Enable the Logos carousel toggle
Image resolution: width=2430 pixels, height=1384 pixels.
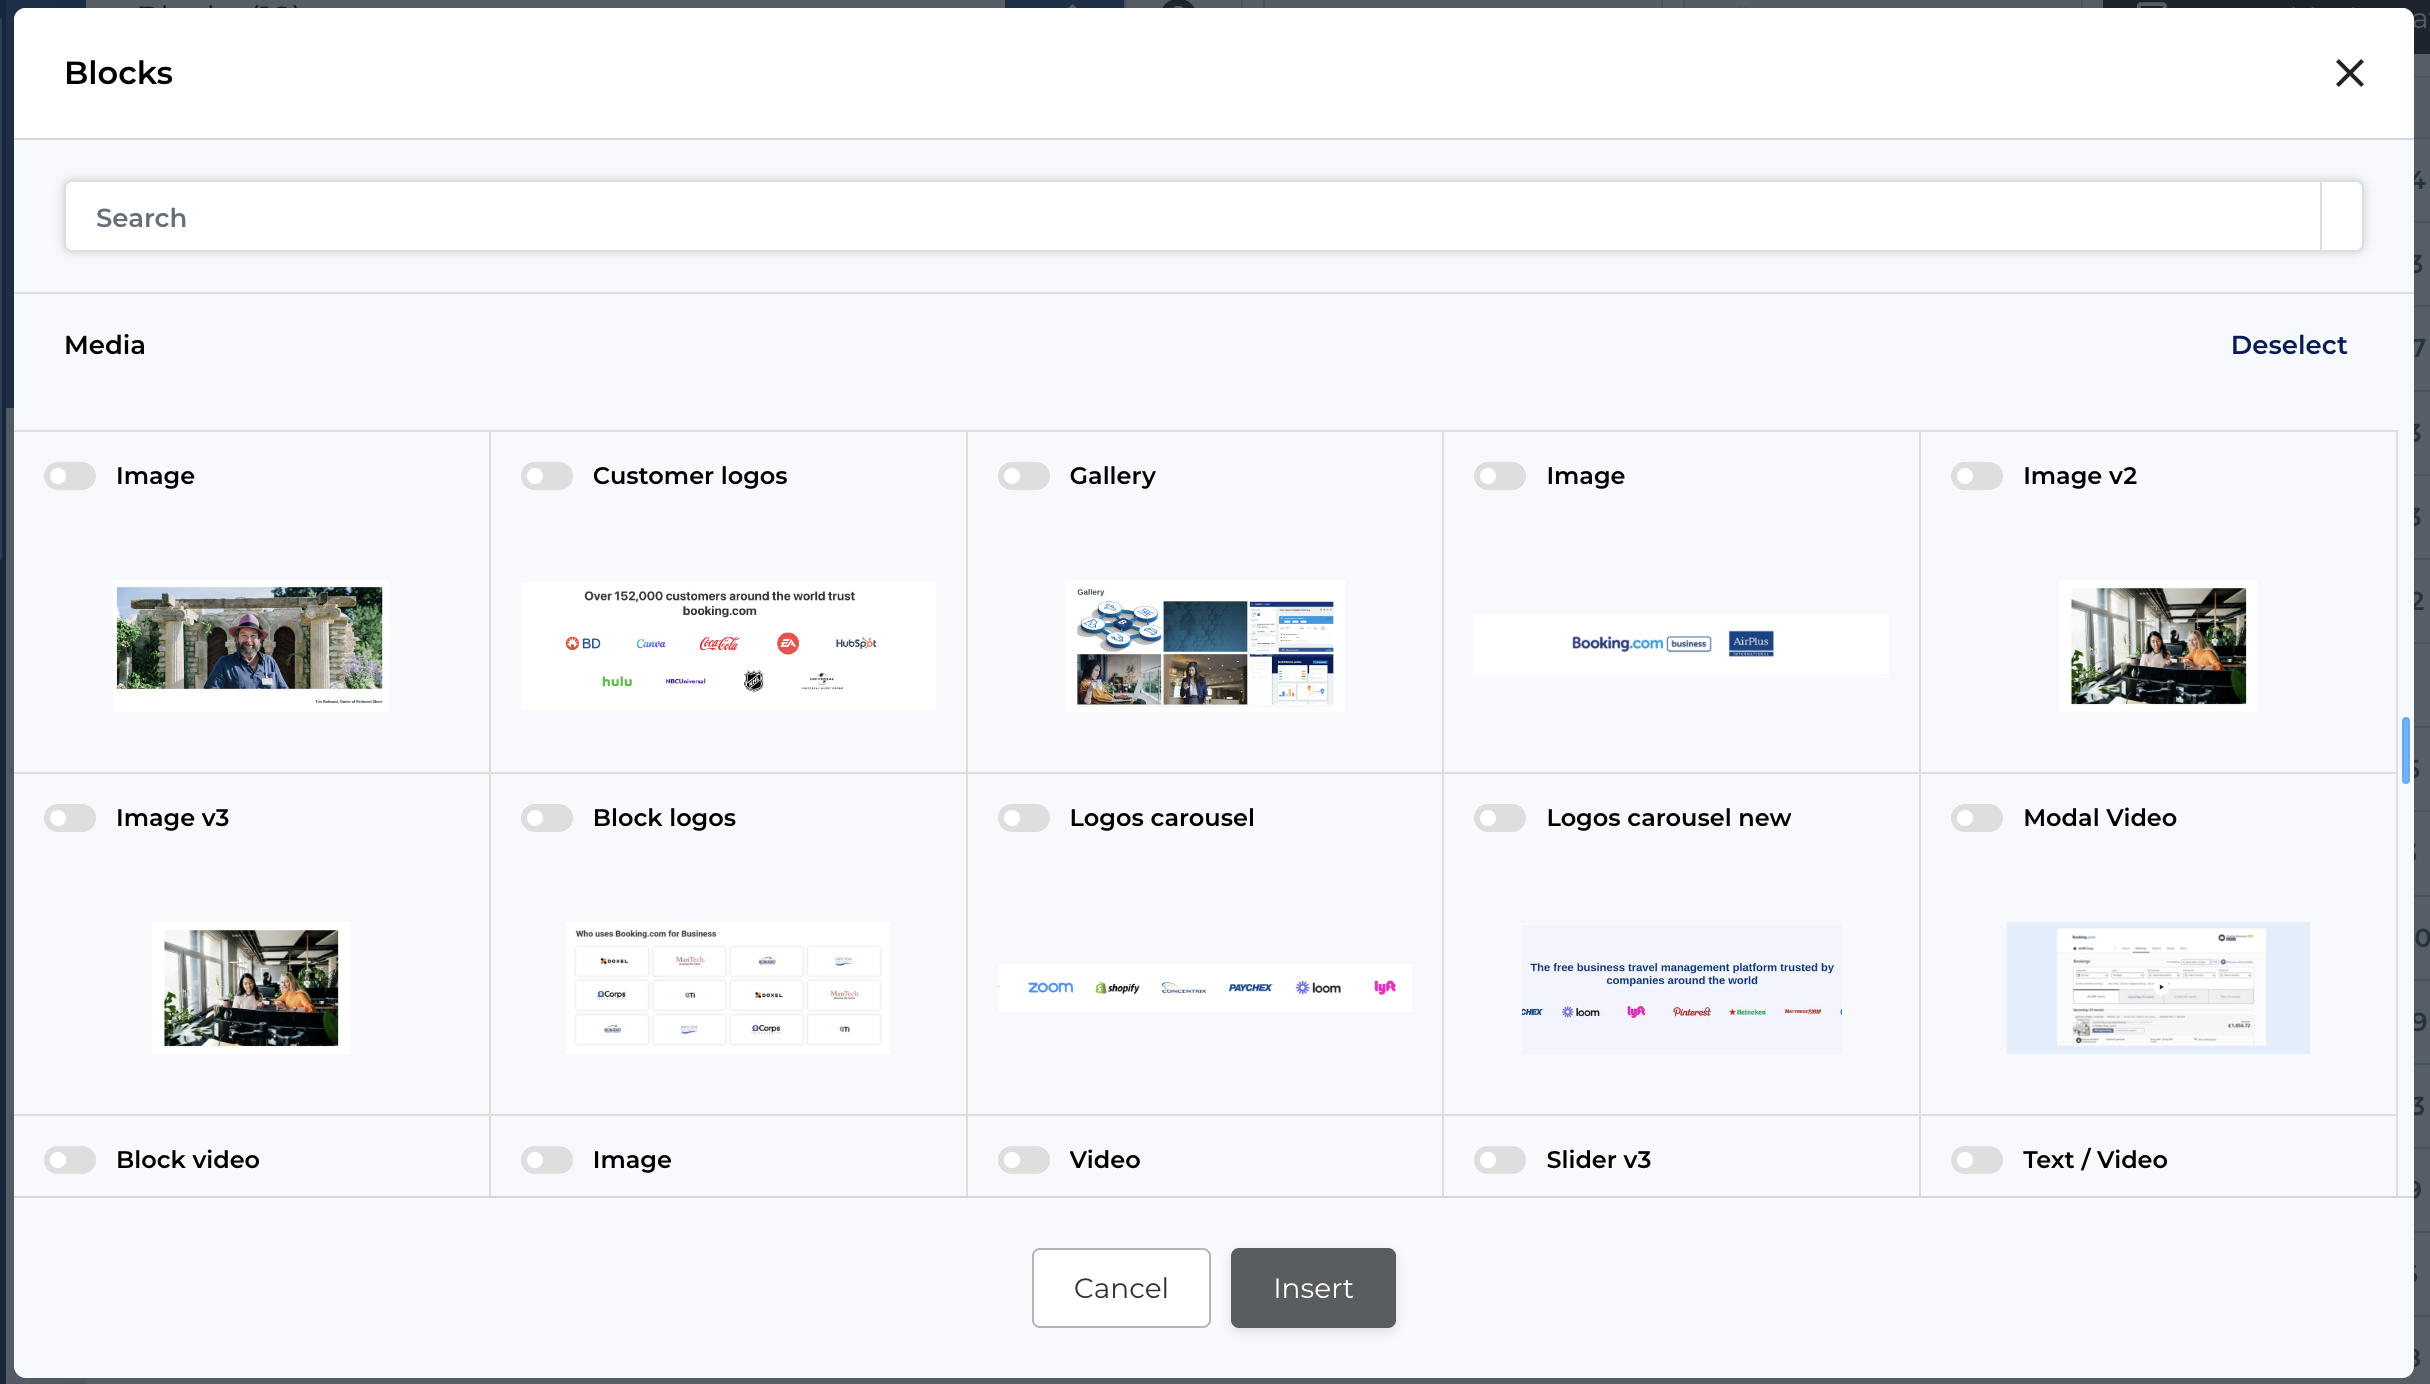1023,818
